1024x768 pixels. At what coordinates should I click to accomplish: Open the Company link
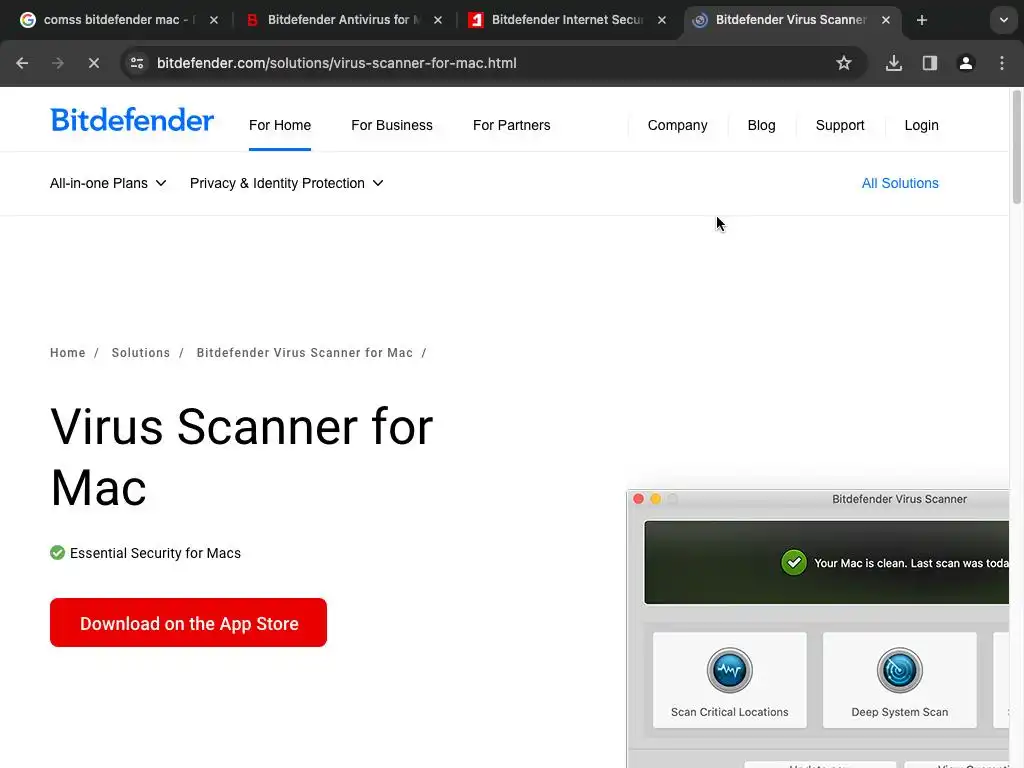click(677, 125)
